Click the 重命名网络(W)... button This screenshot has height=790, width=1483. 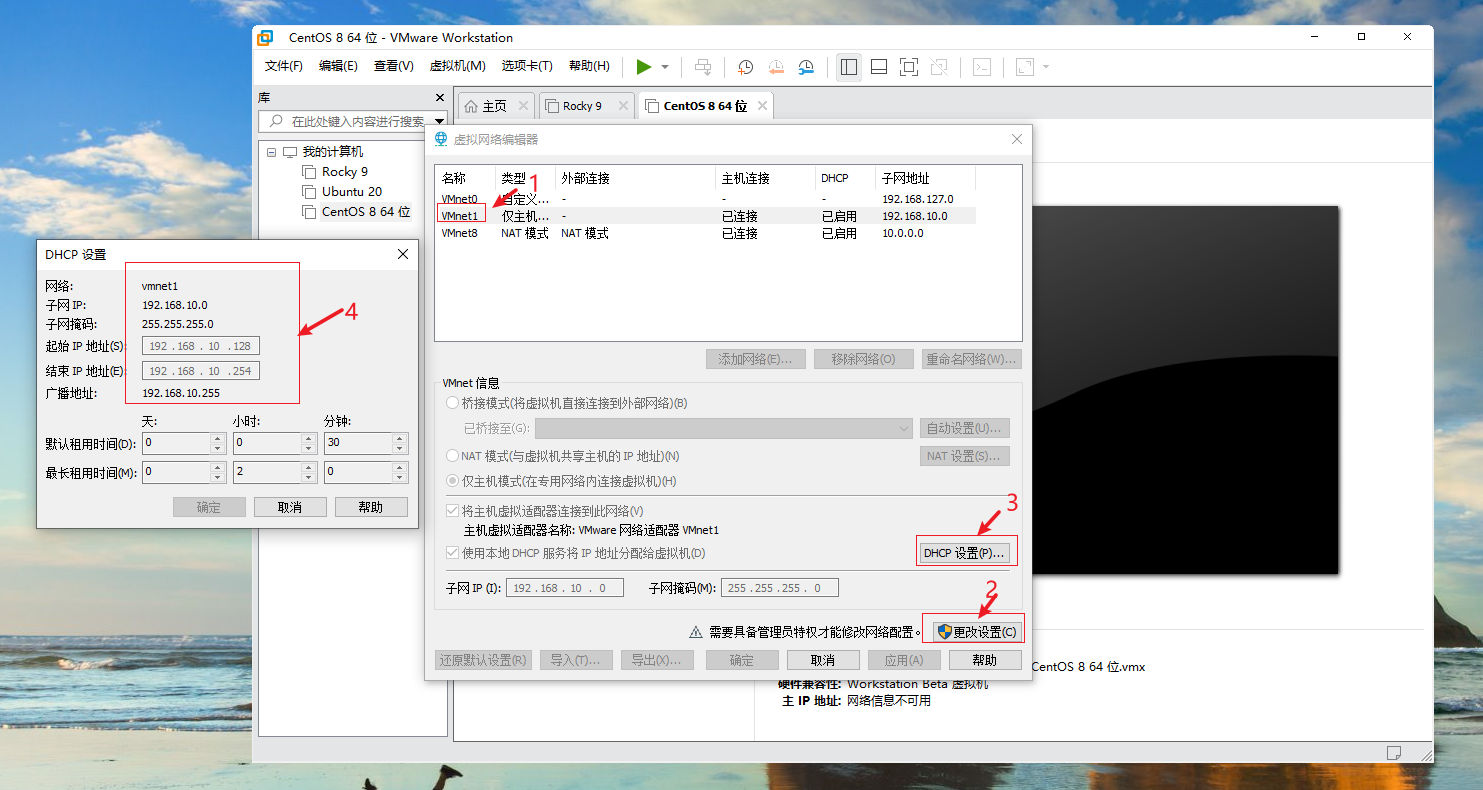coord(971,359)
